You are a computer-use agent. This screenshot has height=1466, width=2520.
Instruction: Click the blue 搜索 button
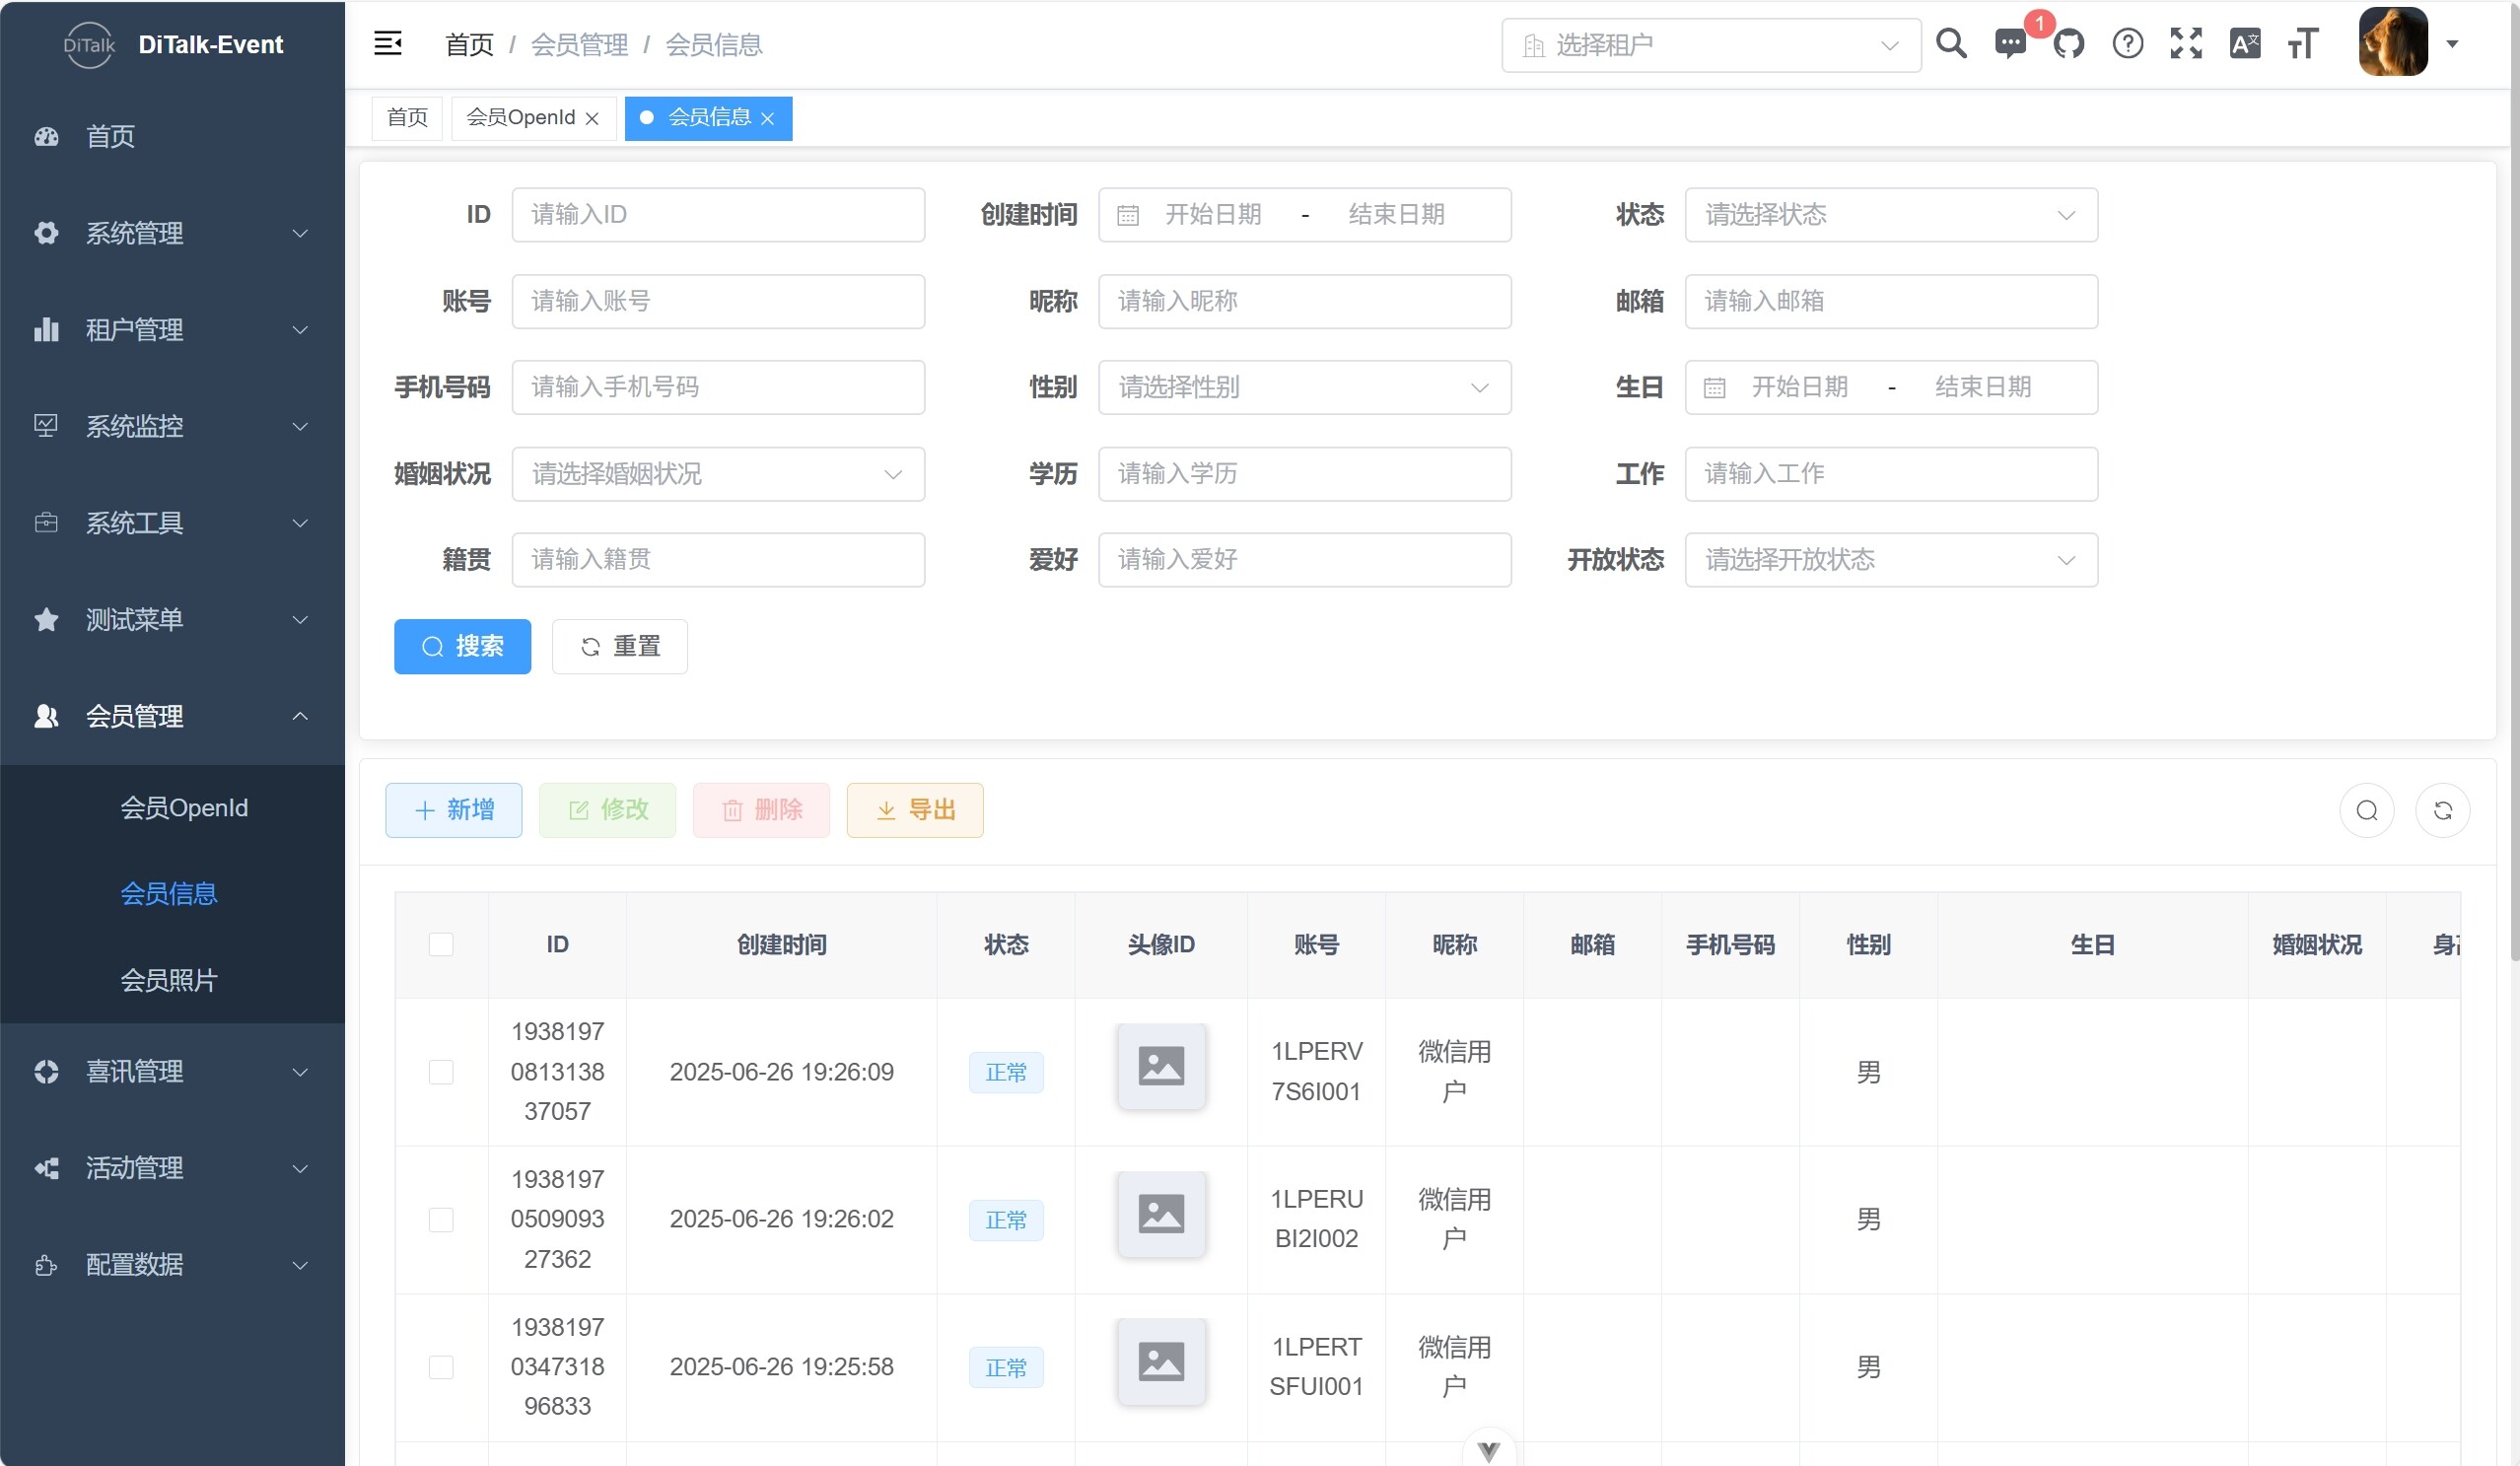462,646
